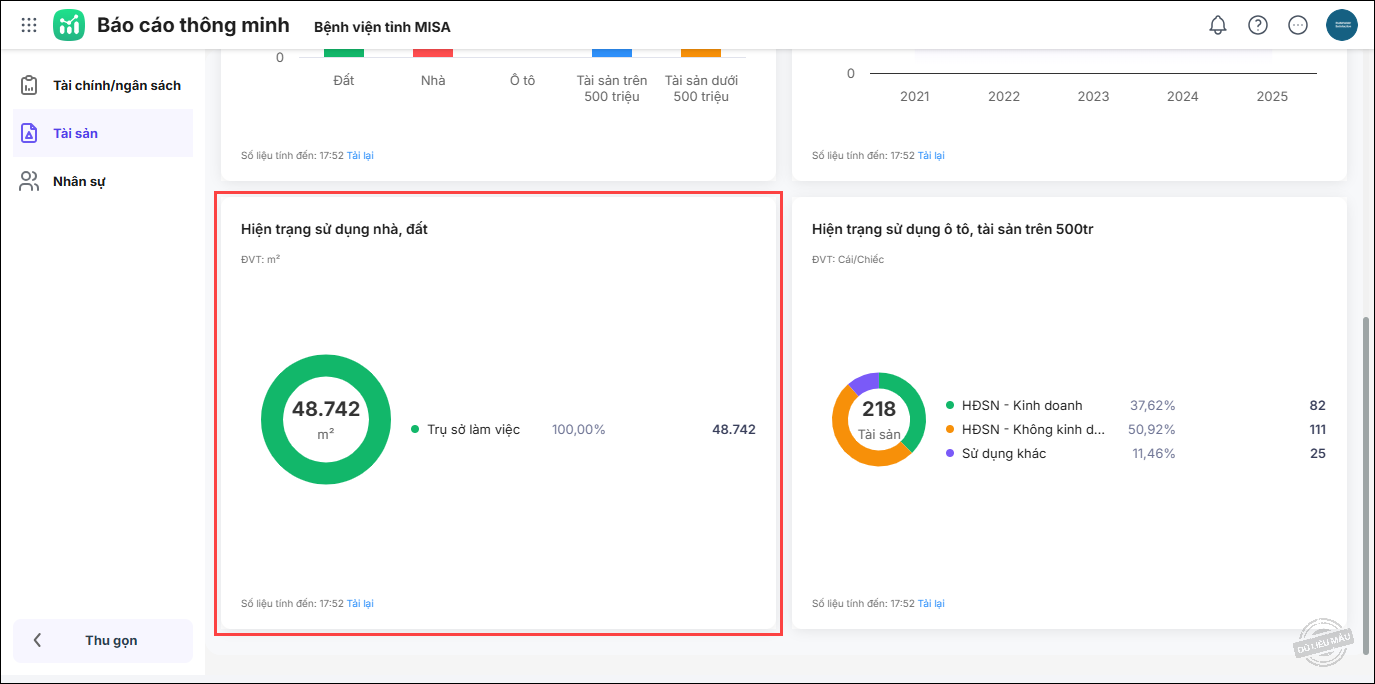Viewport: 1375px width, 684px height.
Task: Toggle HĐSN - Không kinh doanh legend entry
Action: tap(1032, 429)
